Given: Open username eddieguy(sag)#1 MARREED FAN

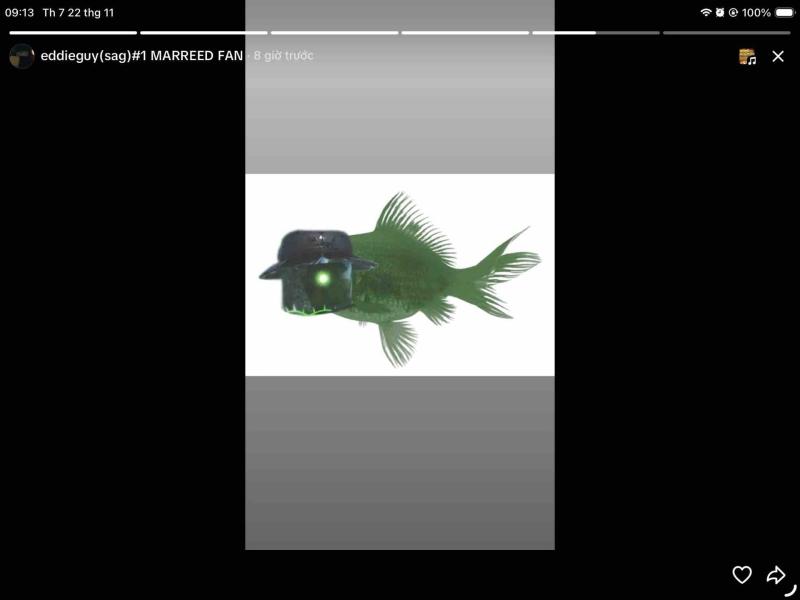Looking at the screenshot, I should coord(142,56).
